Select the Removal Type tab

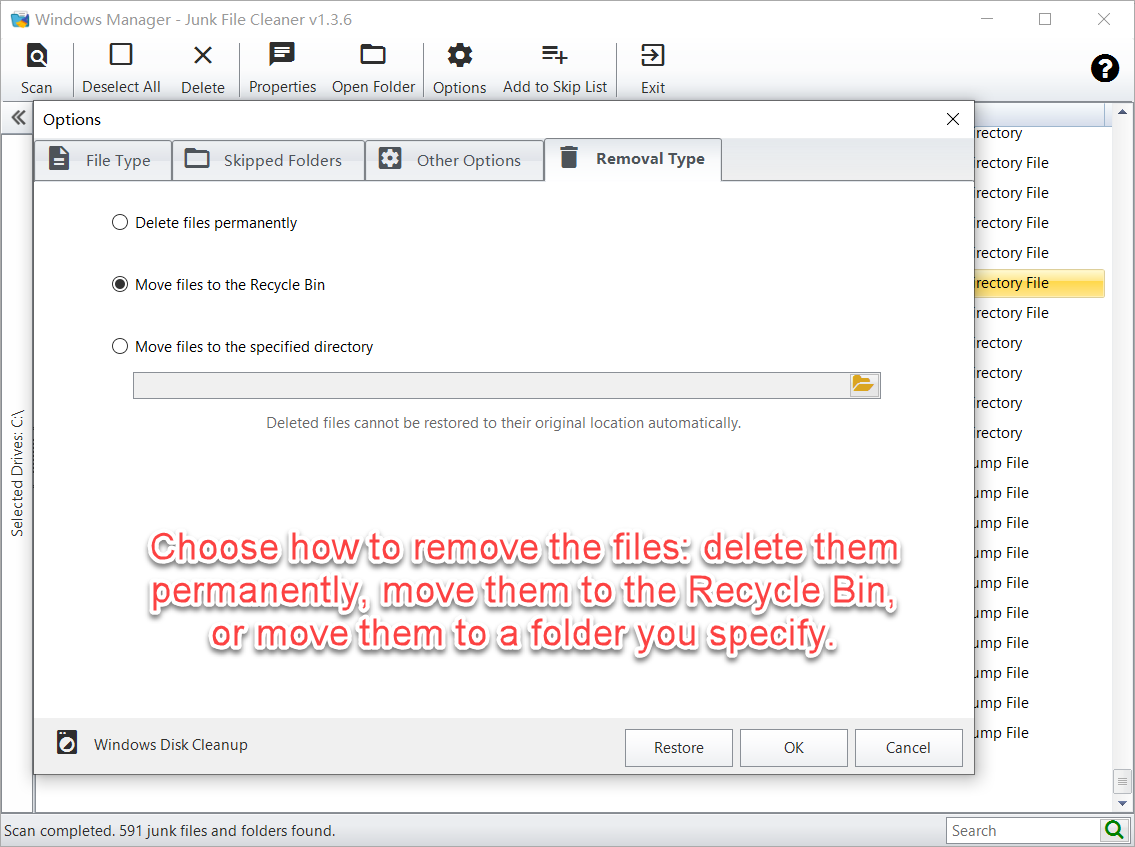coord(633,159)
